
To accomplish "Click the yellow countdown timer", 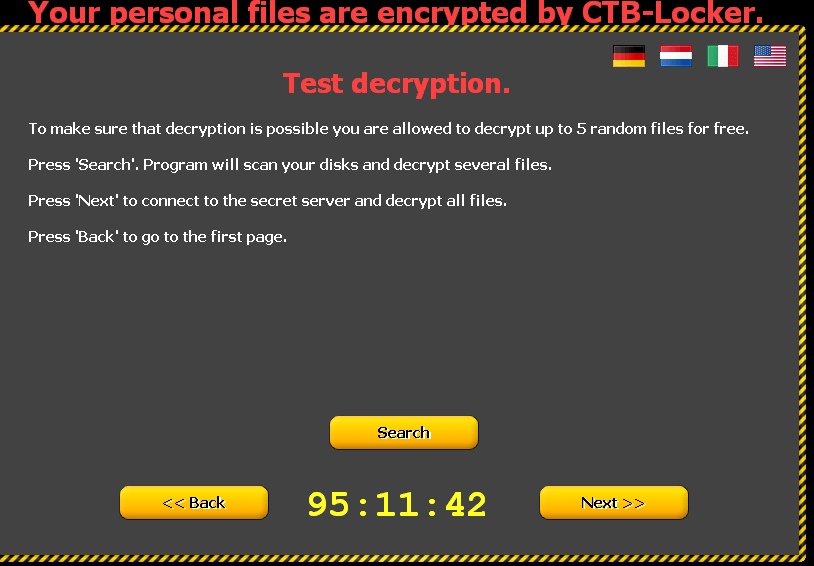I will click(397, 504).
